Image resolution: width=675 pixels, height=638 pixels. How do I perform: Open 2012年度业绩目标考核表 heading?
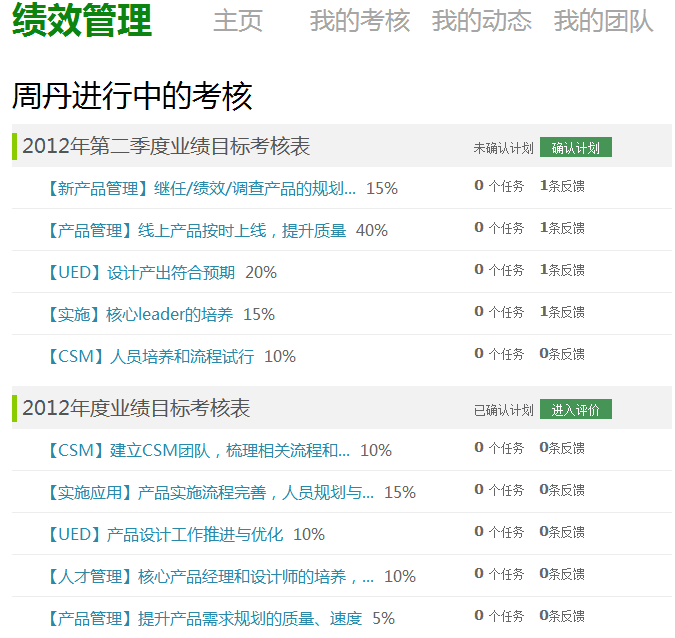tap(136, 408)
